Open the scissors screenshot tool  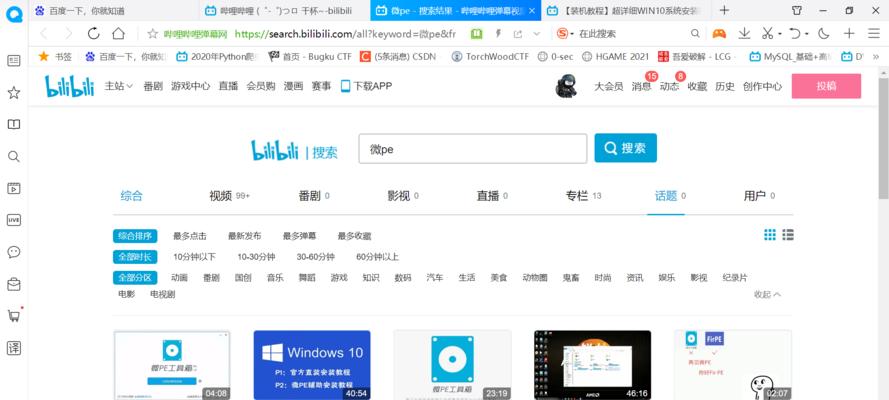coord(767,34)
